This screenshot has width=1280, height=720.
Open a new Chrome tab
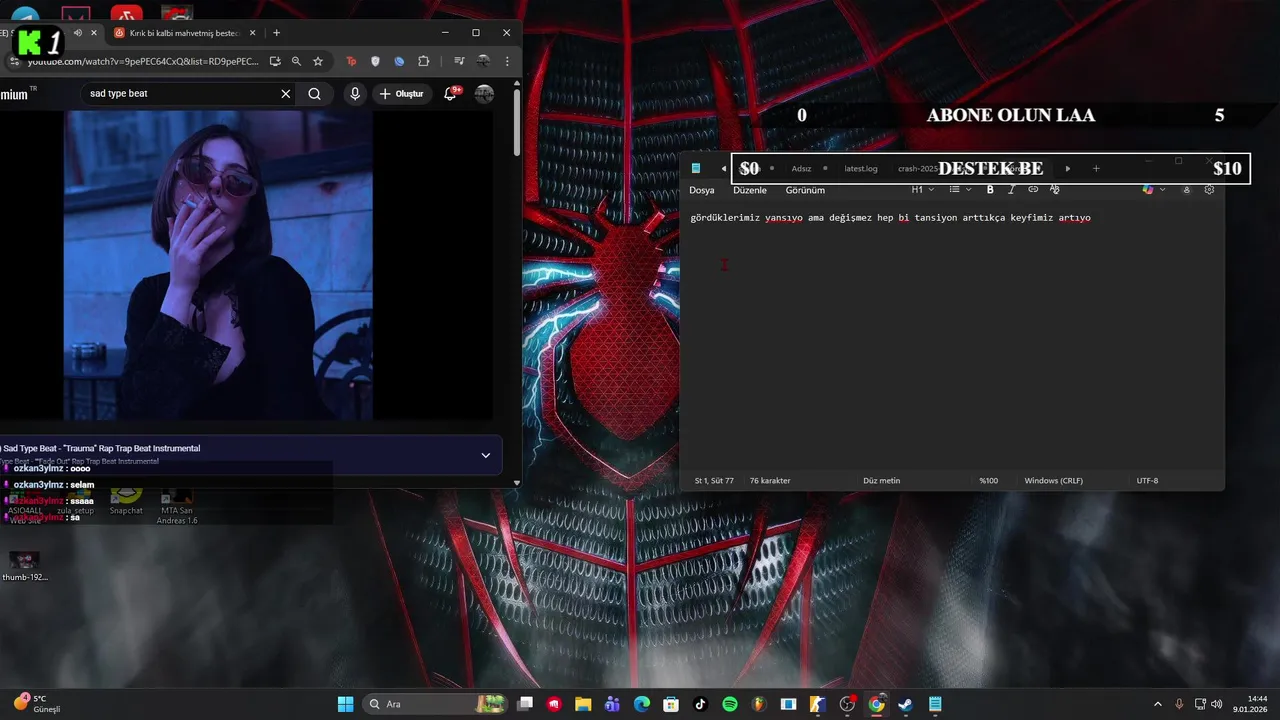[x=277, y=33]
